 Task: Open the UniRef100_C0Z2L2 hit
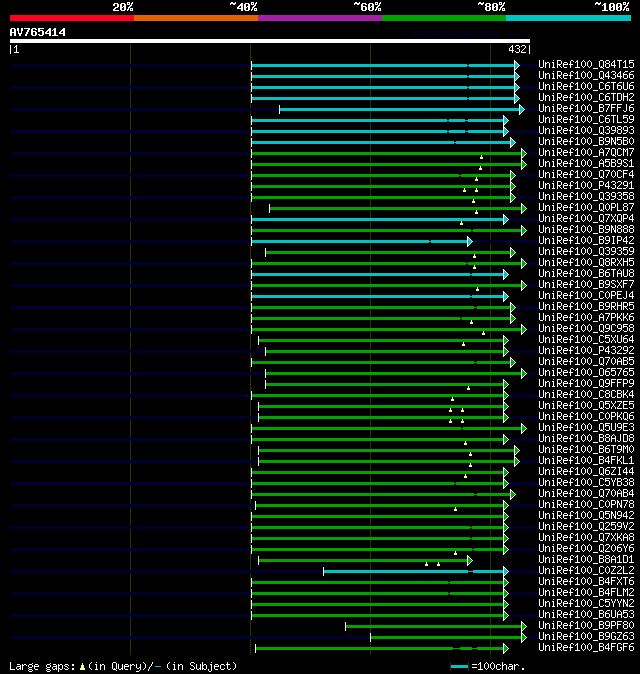[x=586, y=571]
